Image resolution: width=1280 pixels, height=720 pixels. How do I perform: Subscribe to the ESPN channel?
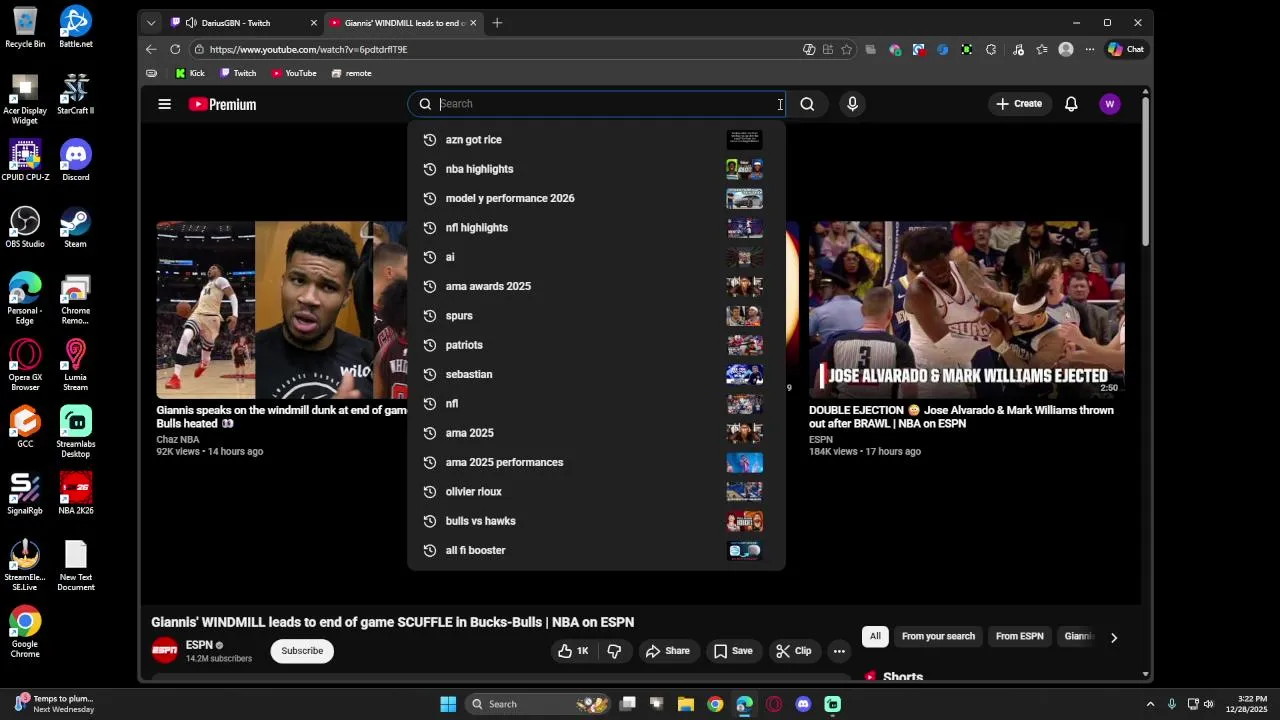pos(302,651)
